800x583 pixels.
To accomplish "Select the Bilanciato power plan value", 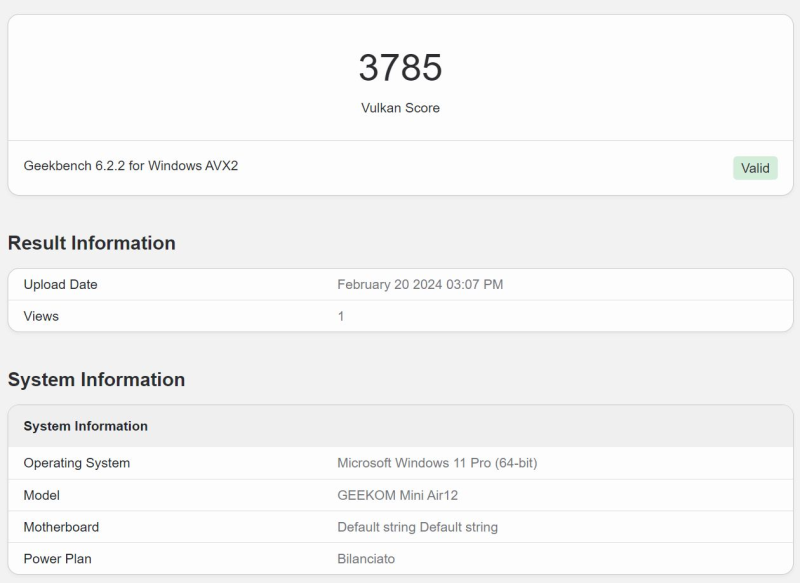I will pos(366,559).
